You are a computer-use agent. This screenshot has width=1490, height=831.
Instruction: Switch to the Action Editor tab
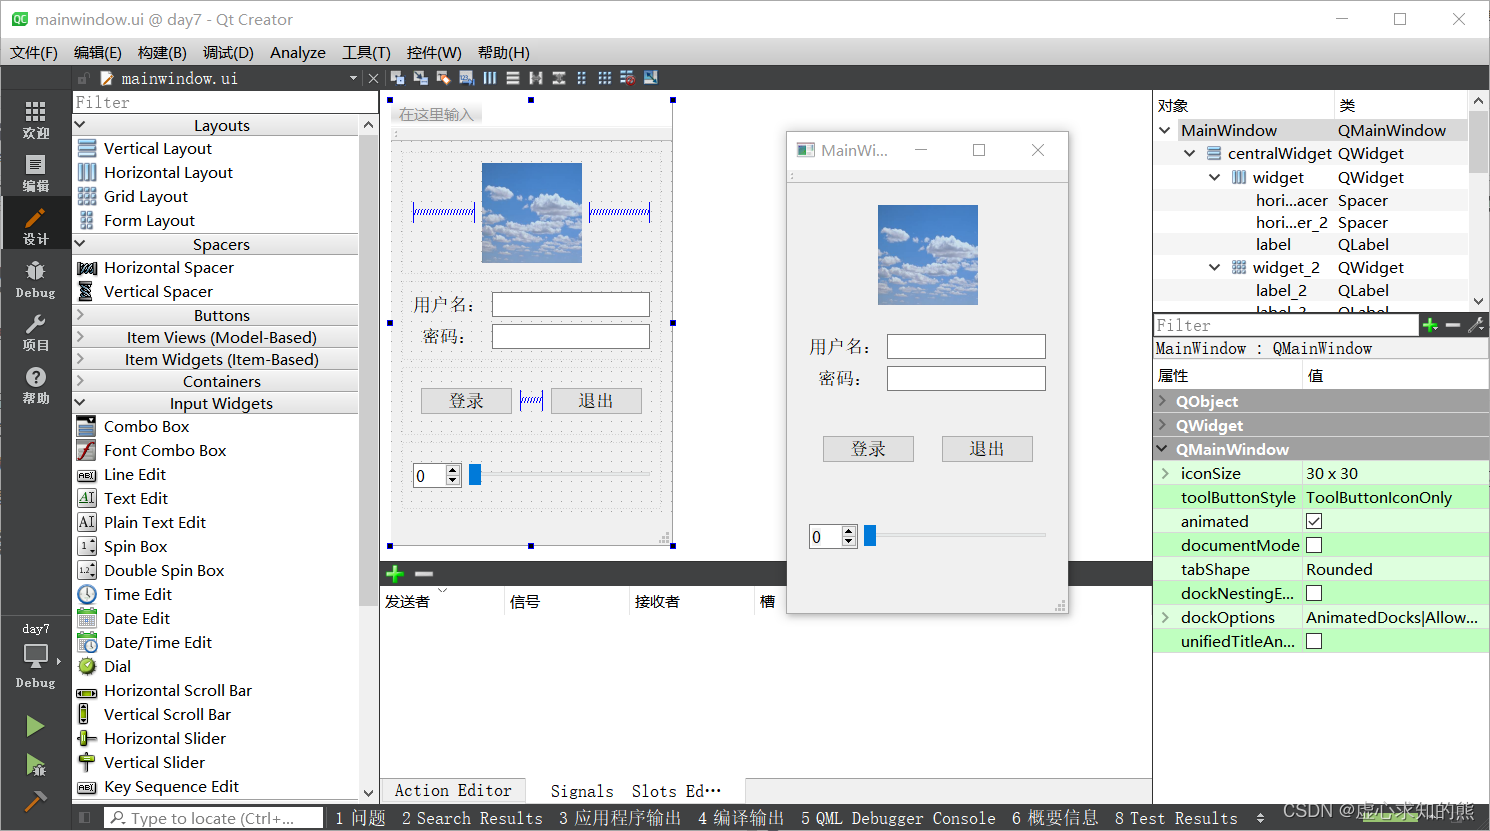453,790
